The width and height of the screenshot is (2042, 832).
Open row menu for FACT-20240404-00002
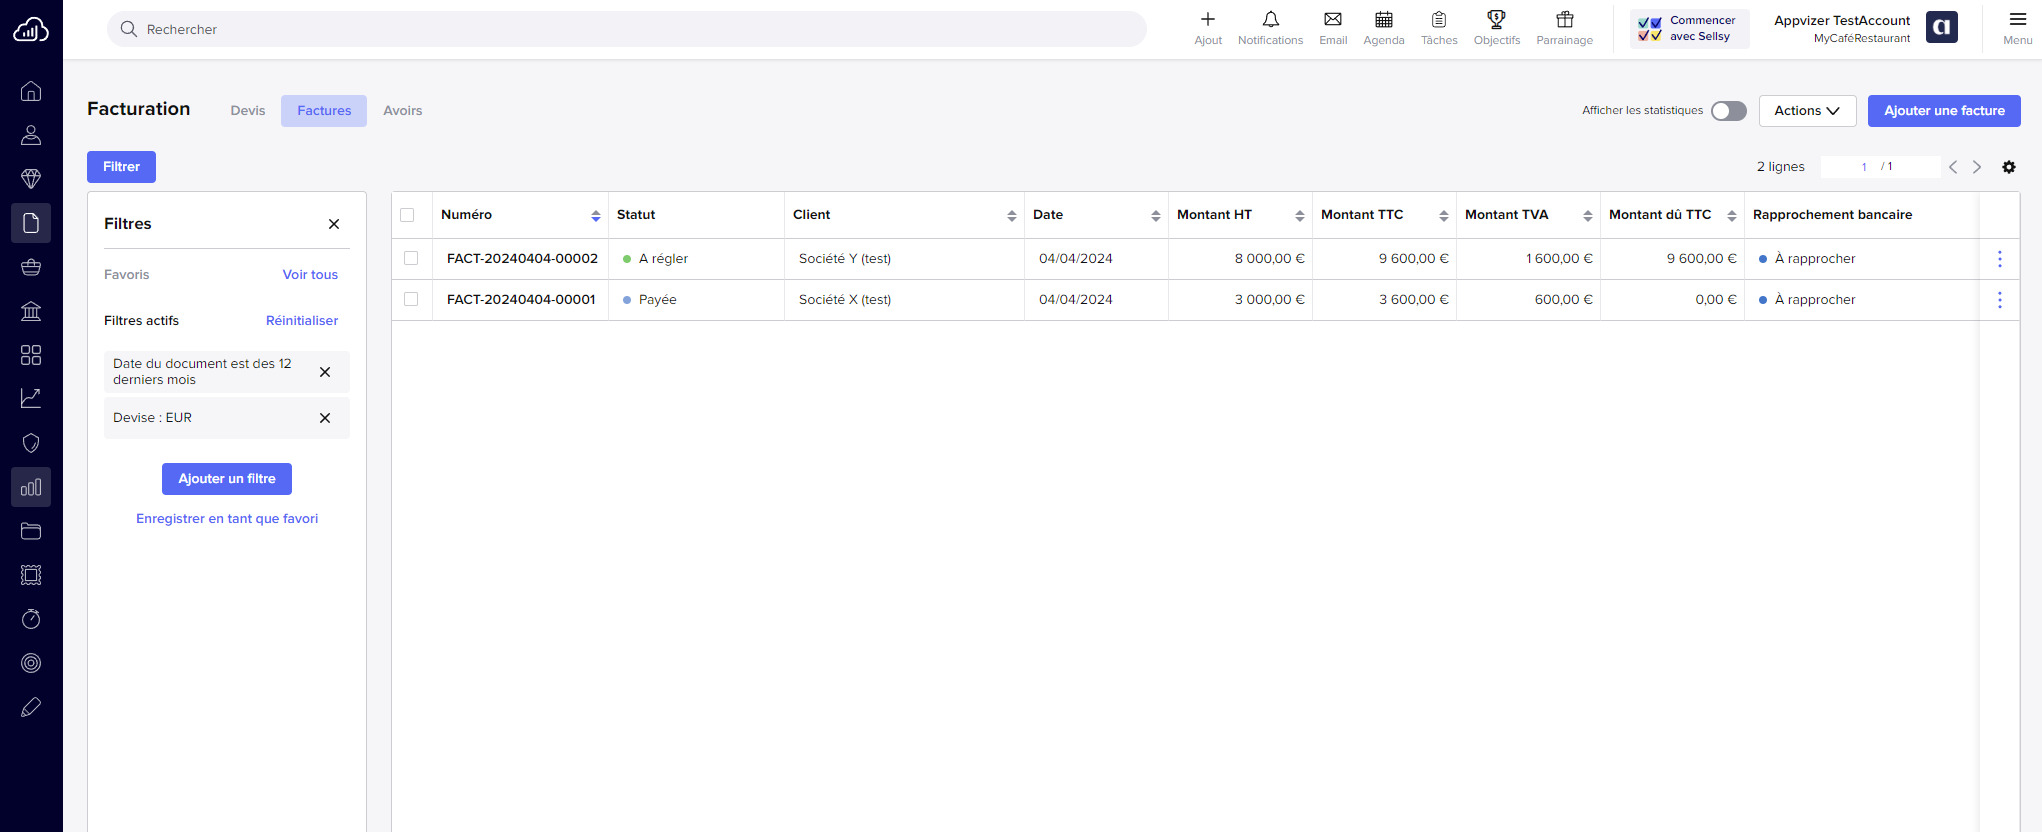click(x=2000, y=259)
